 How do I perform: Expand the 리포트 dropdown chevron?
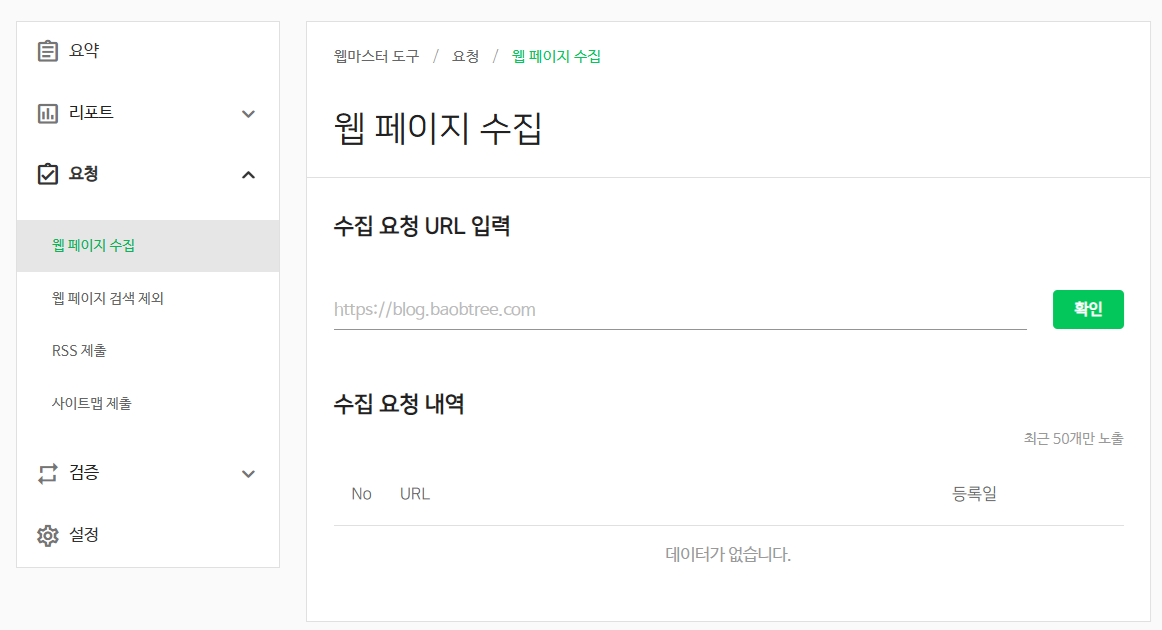tap(247, 112)
